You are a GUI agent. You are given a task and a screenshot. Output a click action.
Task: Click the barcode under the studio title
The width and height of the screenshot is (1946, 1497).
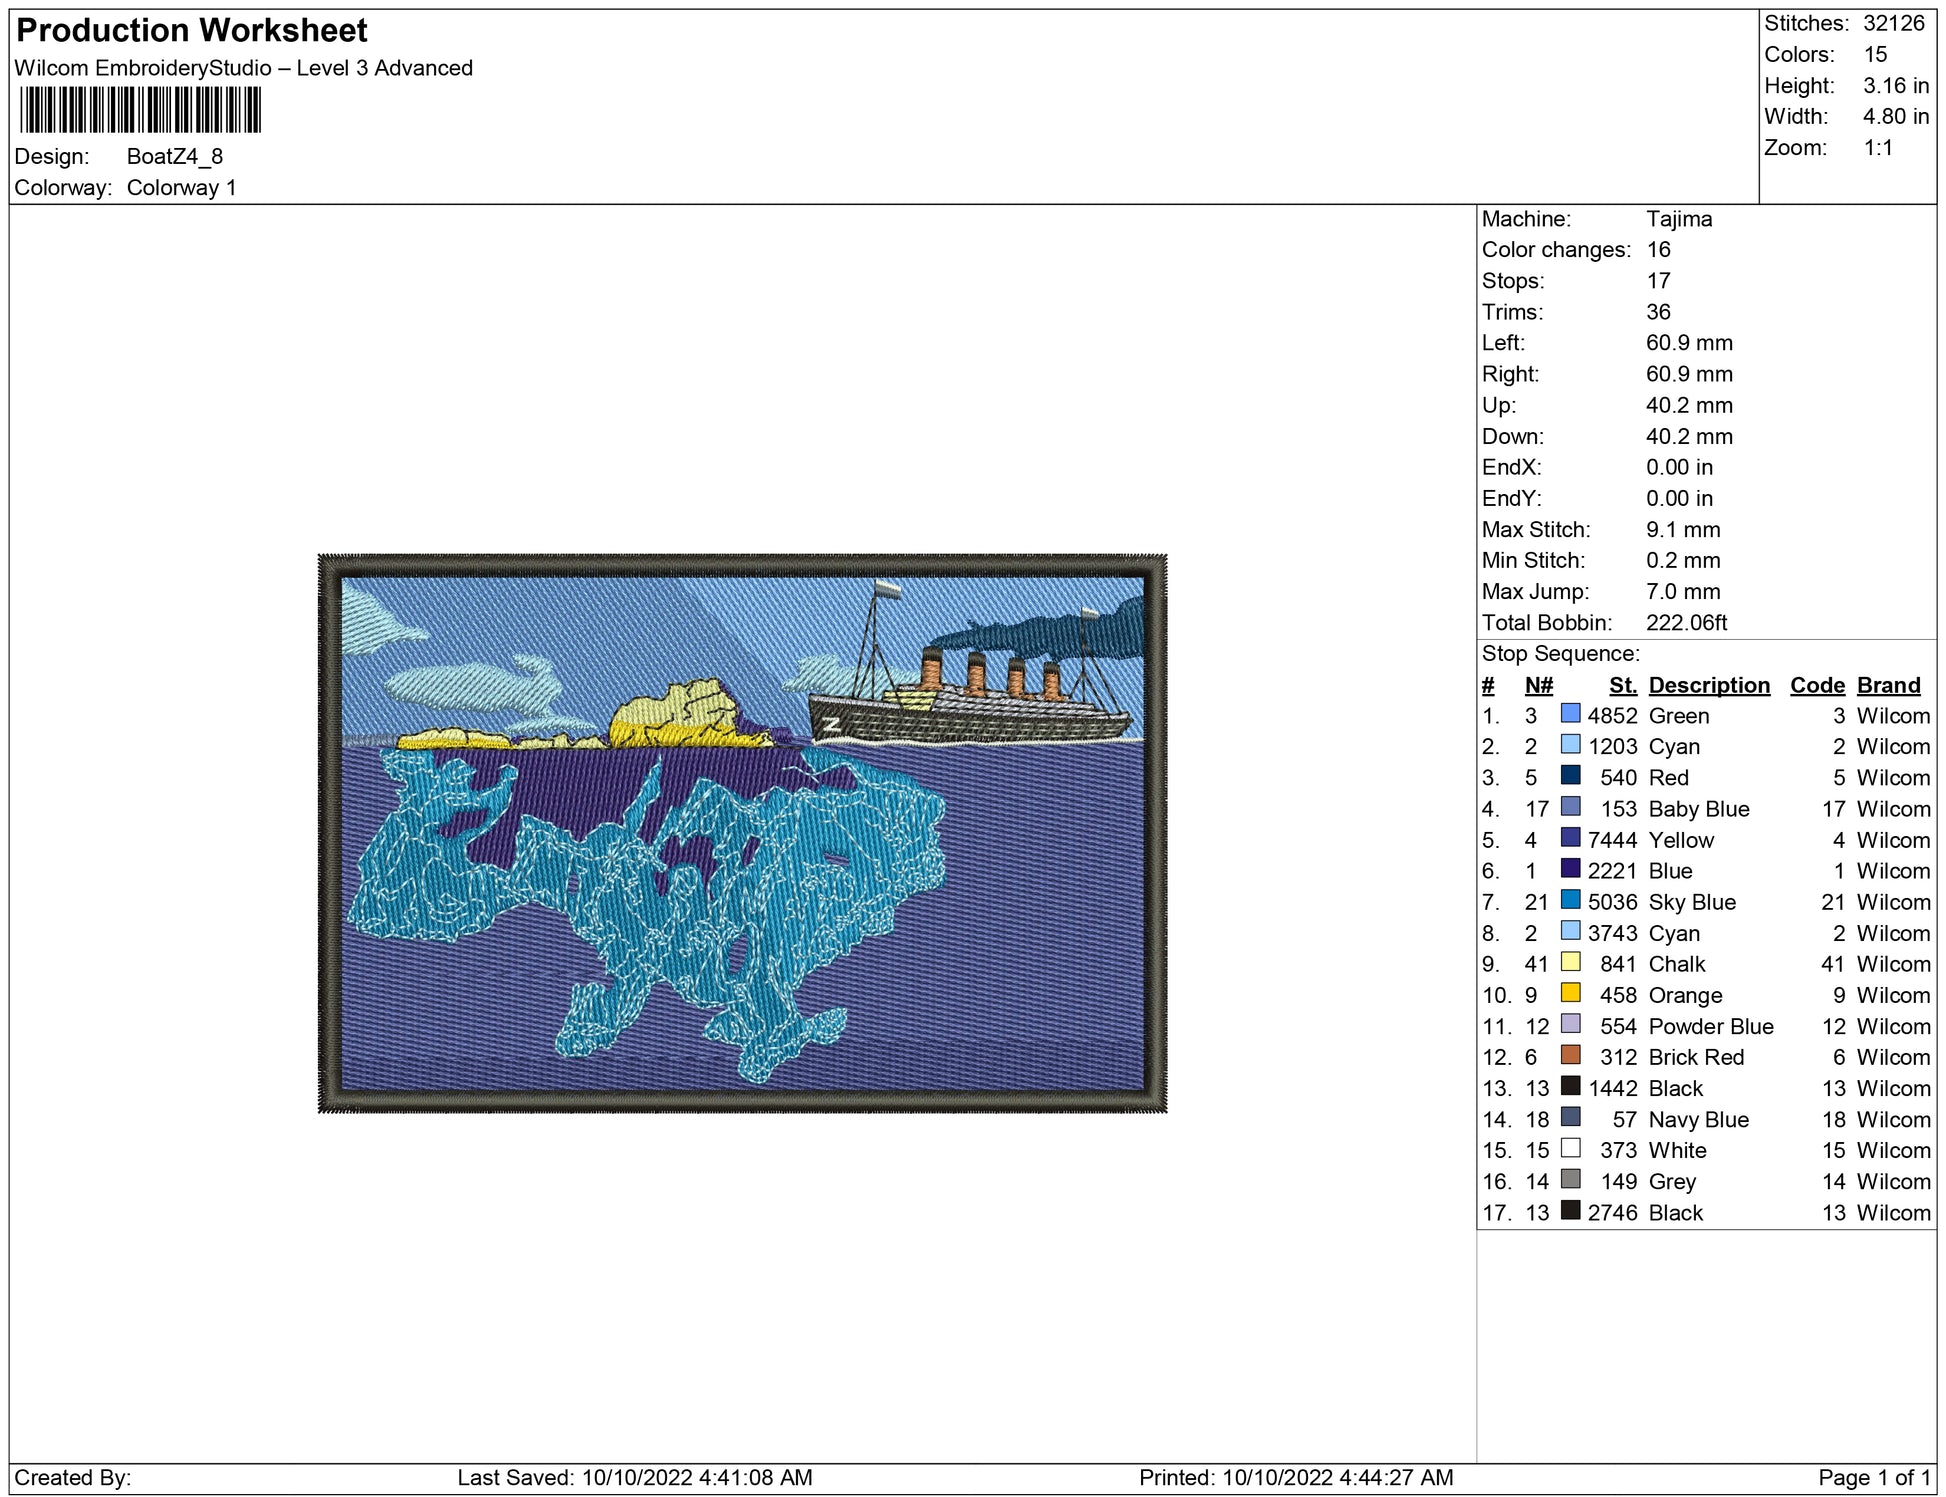click(140, 110)
